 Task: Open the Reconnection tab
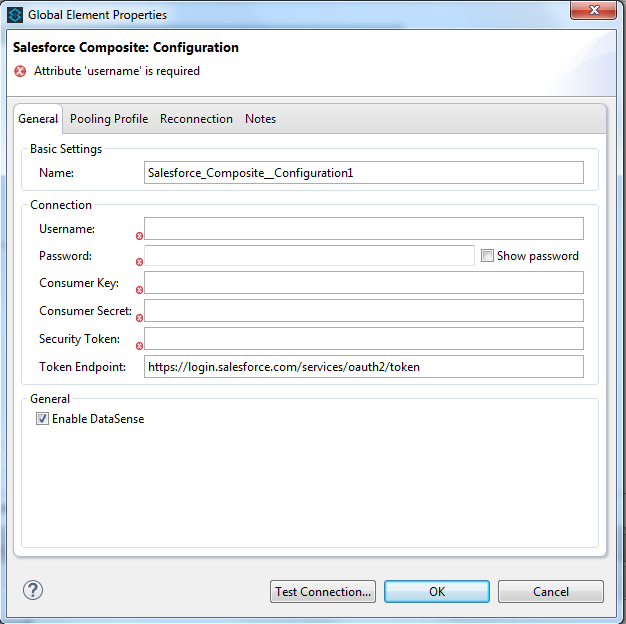point(196,119)
